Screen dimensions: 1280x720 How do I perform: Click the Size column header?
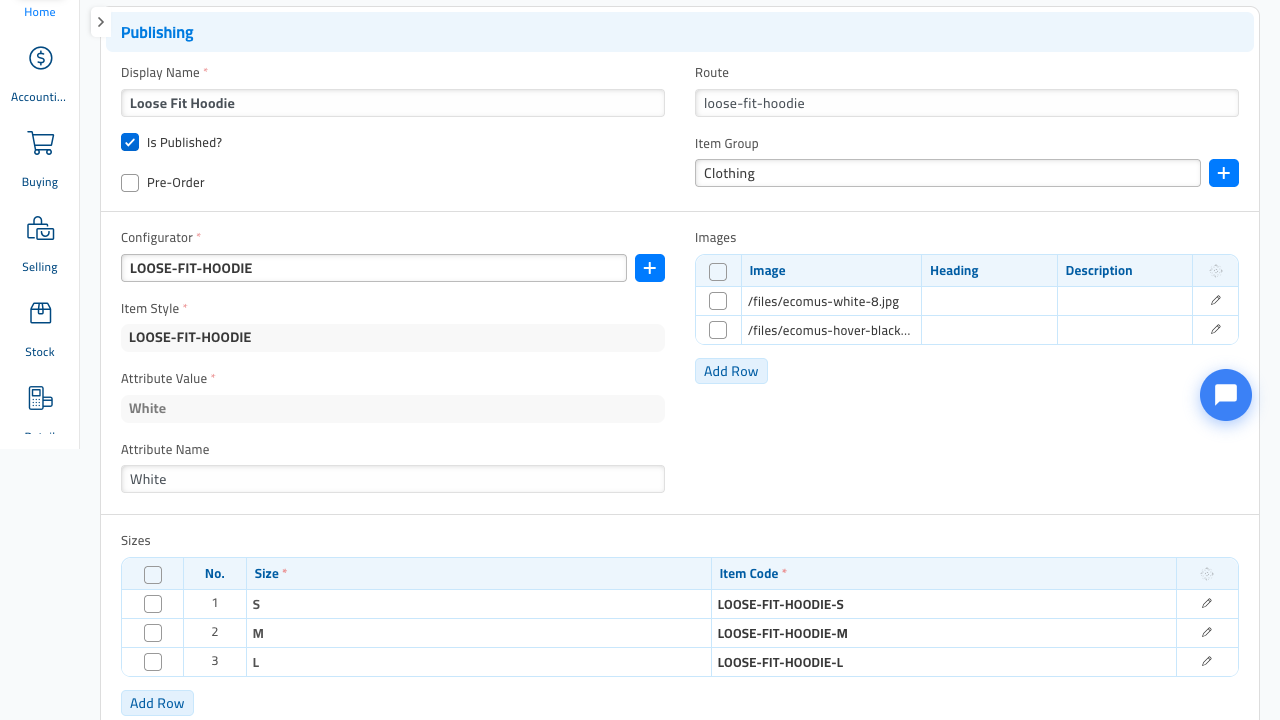(x=479, y=574)
